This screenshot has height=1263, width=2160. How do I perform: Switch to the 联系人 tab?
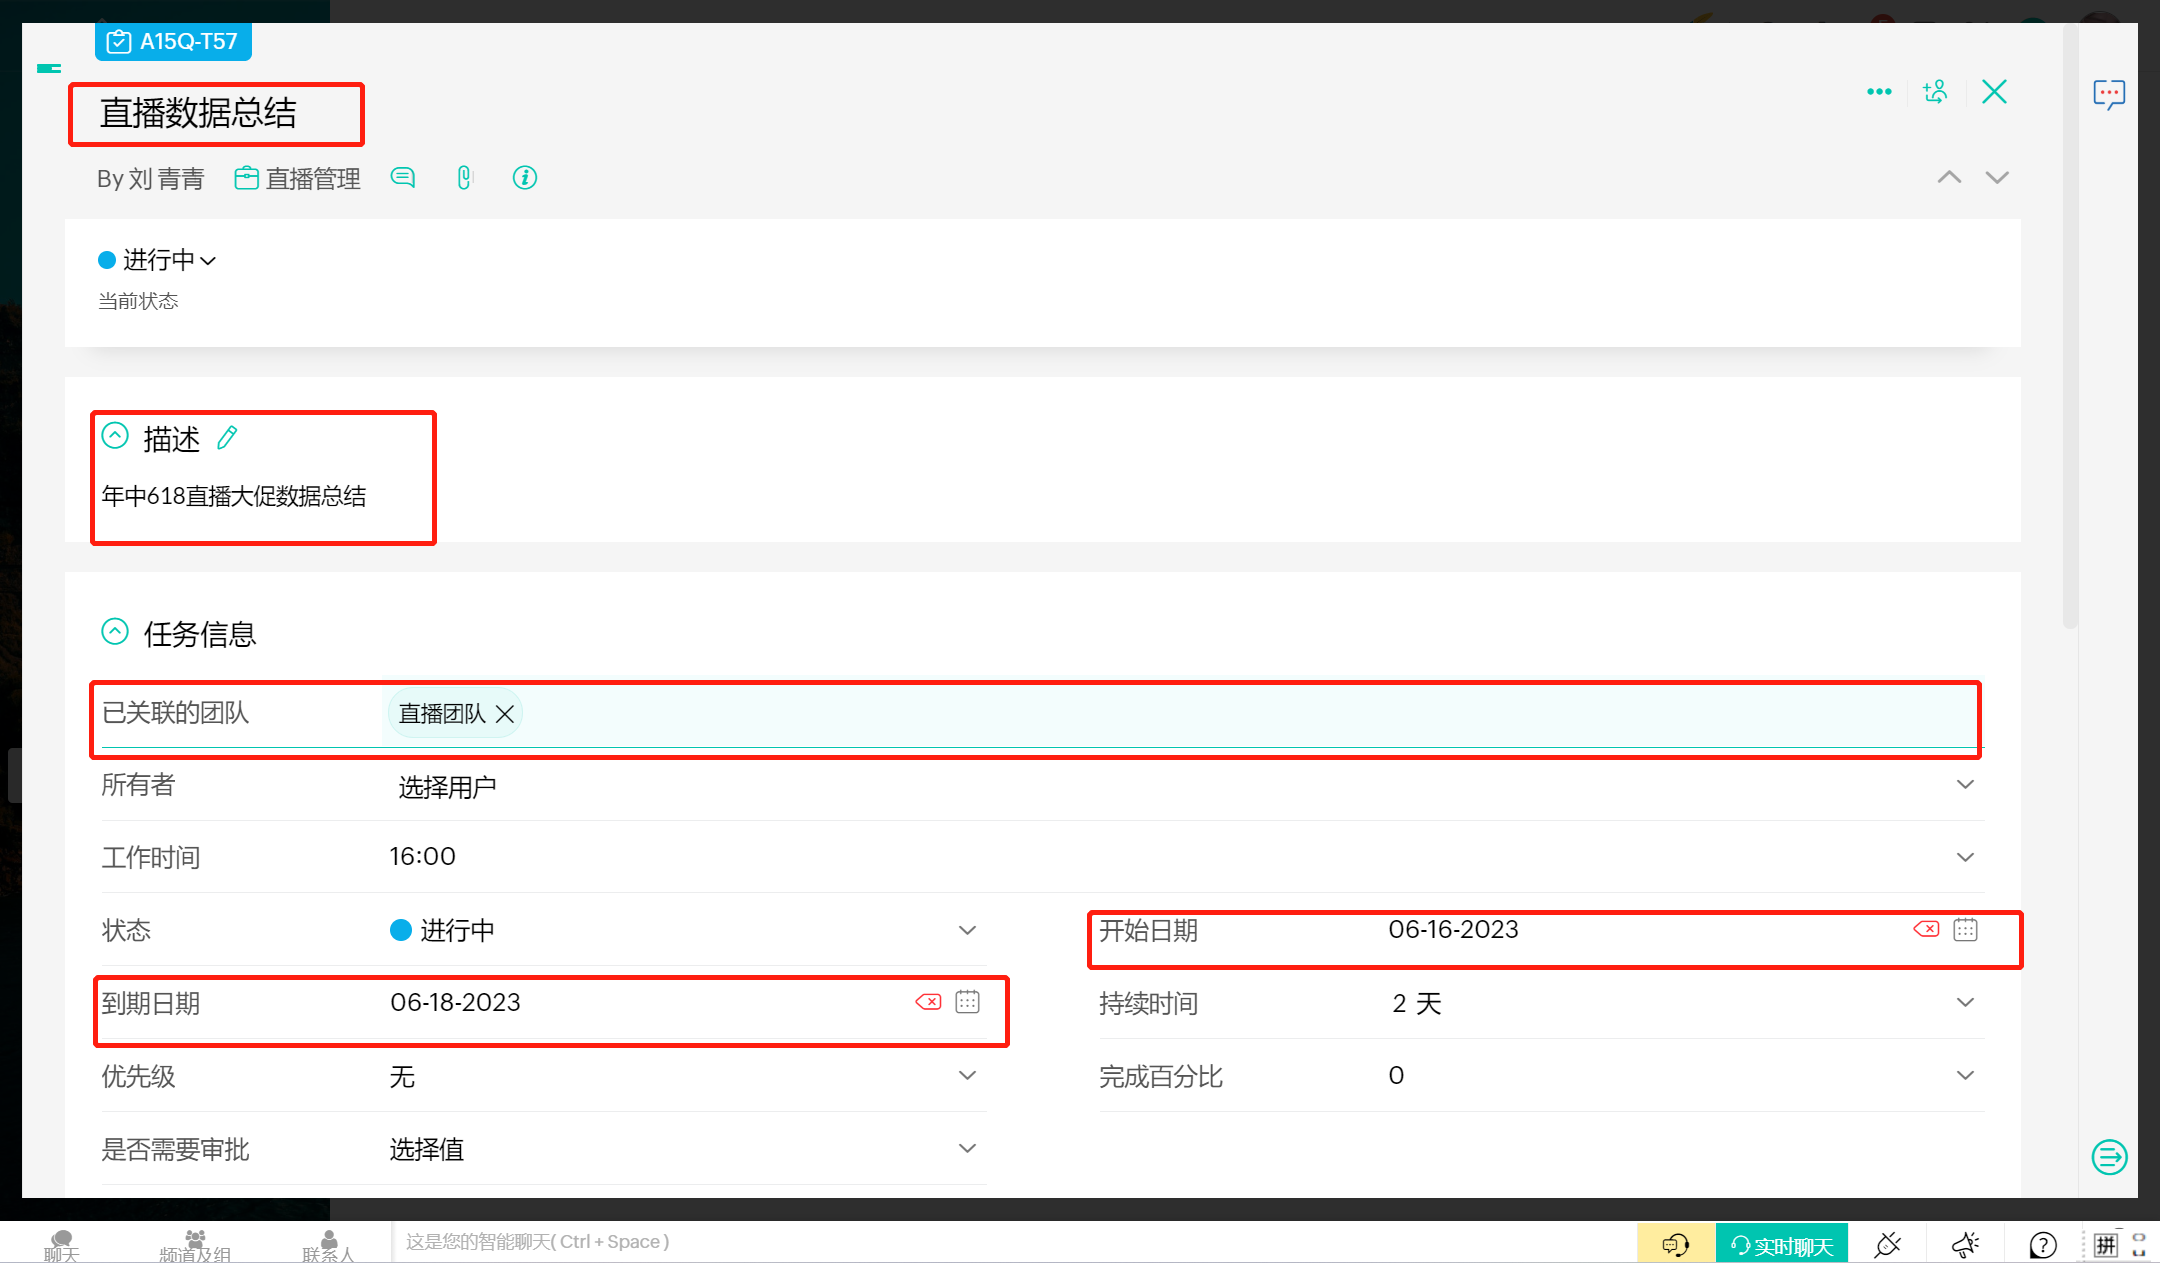click(328, 1245)
